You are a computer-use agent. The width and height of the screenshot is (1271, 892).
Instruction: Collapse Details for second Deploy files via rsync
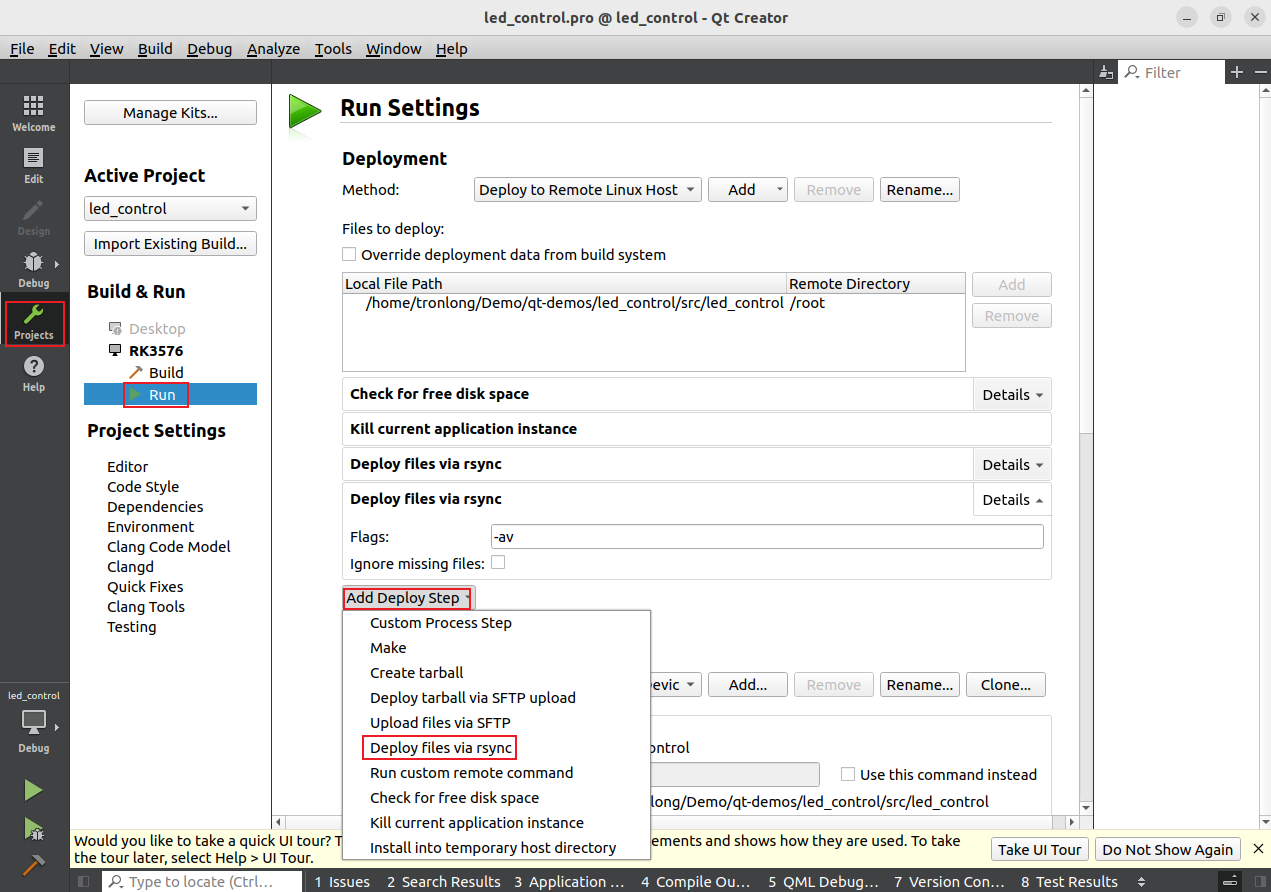point(1012,499)
